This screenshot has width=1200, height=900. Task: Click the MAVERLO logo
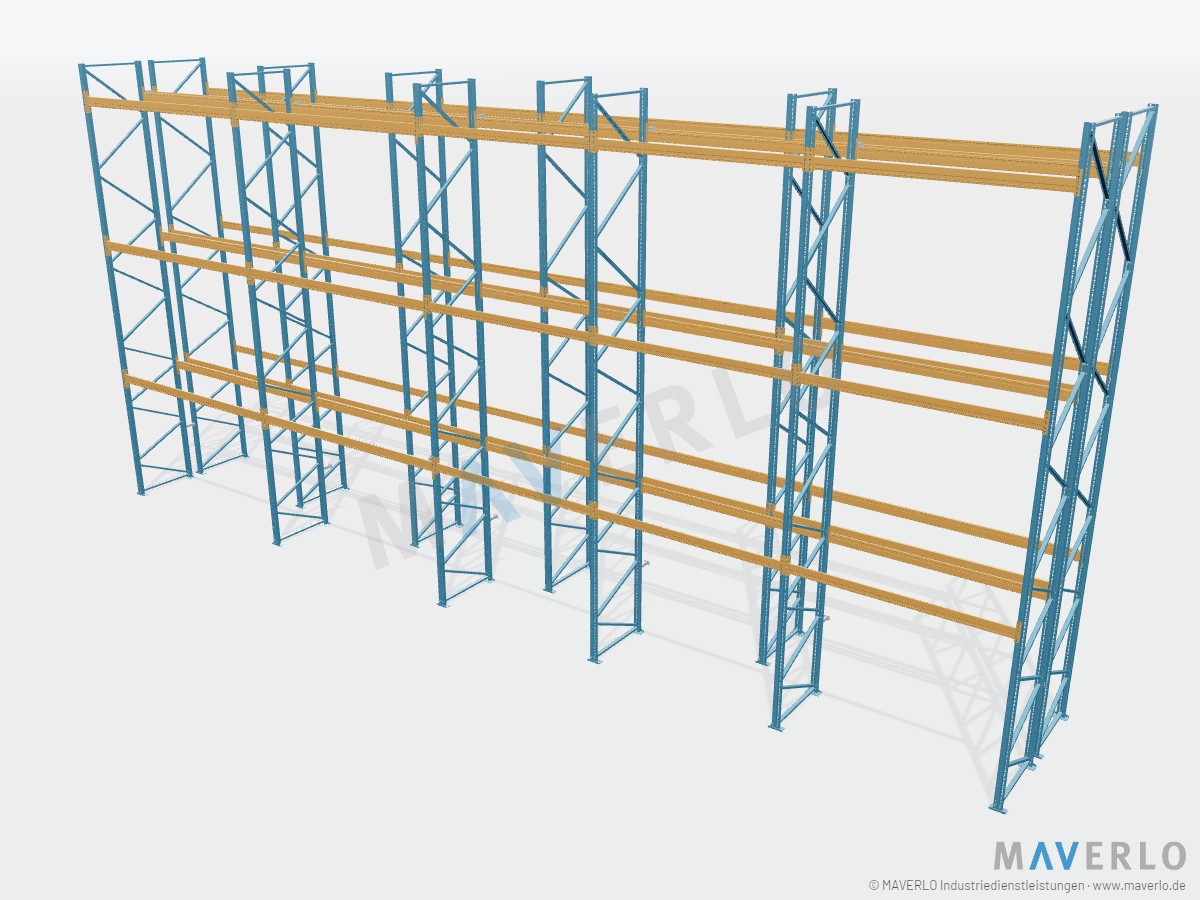coord(1090,856)
